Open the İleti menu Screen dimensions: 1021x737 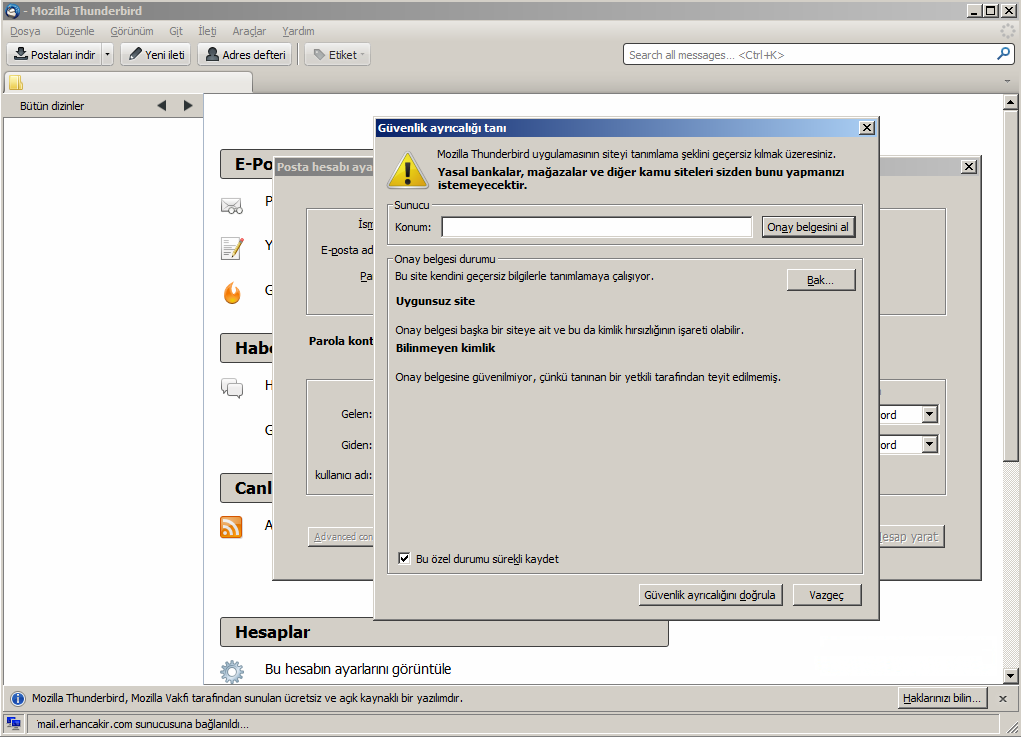[x=207, y=31]
